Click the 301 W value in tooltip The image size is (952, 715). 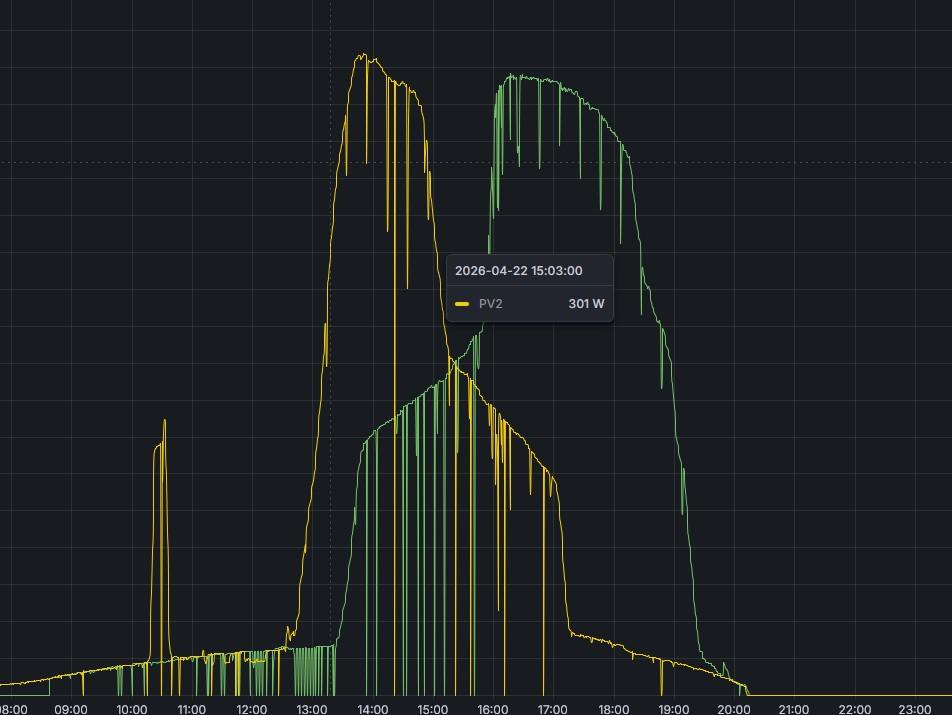(586, 304)
